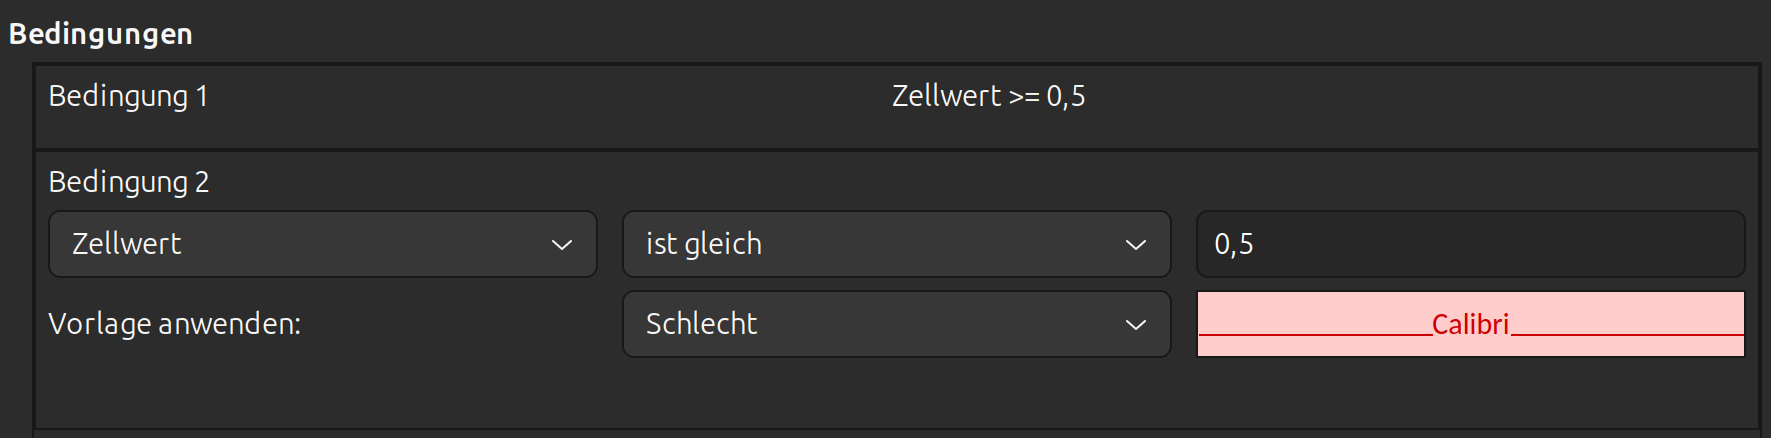
Task: Click the word Schlecht in the style combo
Action: (702, 324)
